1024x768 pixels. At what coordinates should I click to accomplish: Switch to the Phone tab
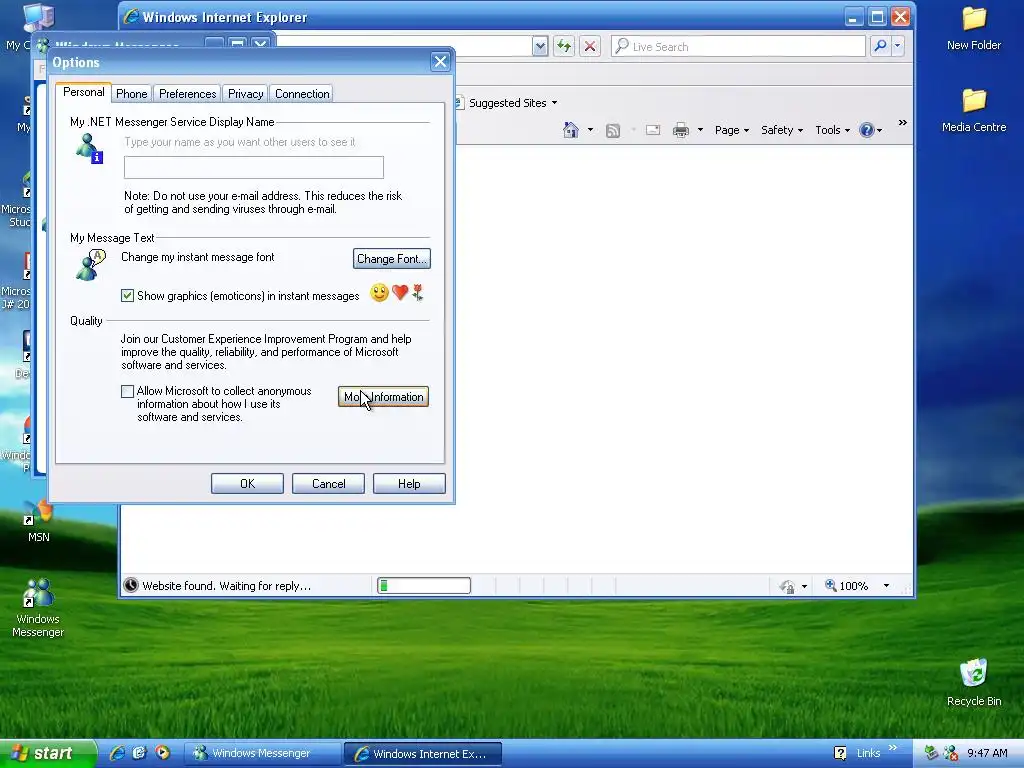pos(131,93)
